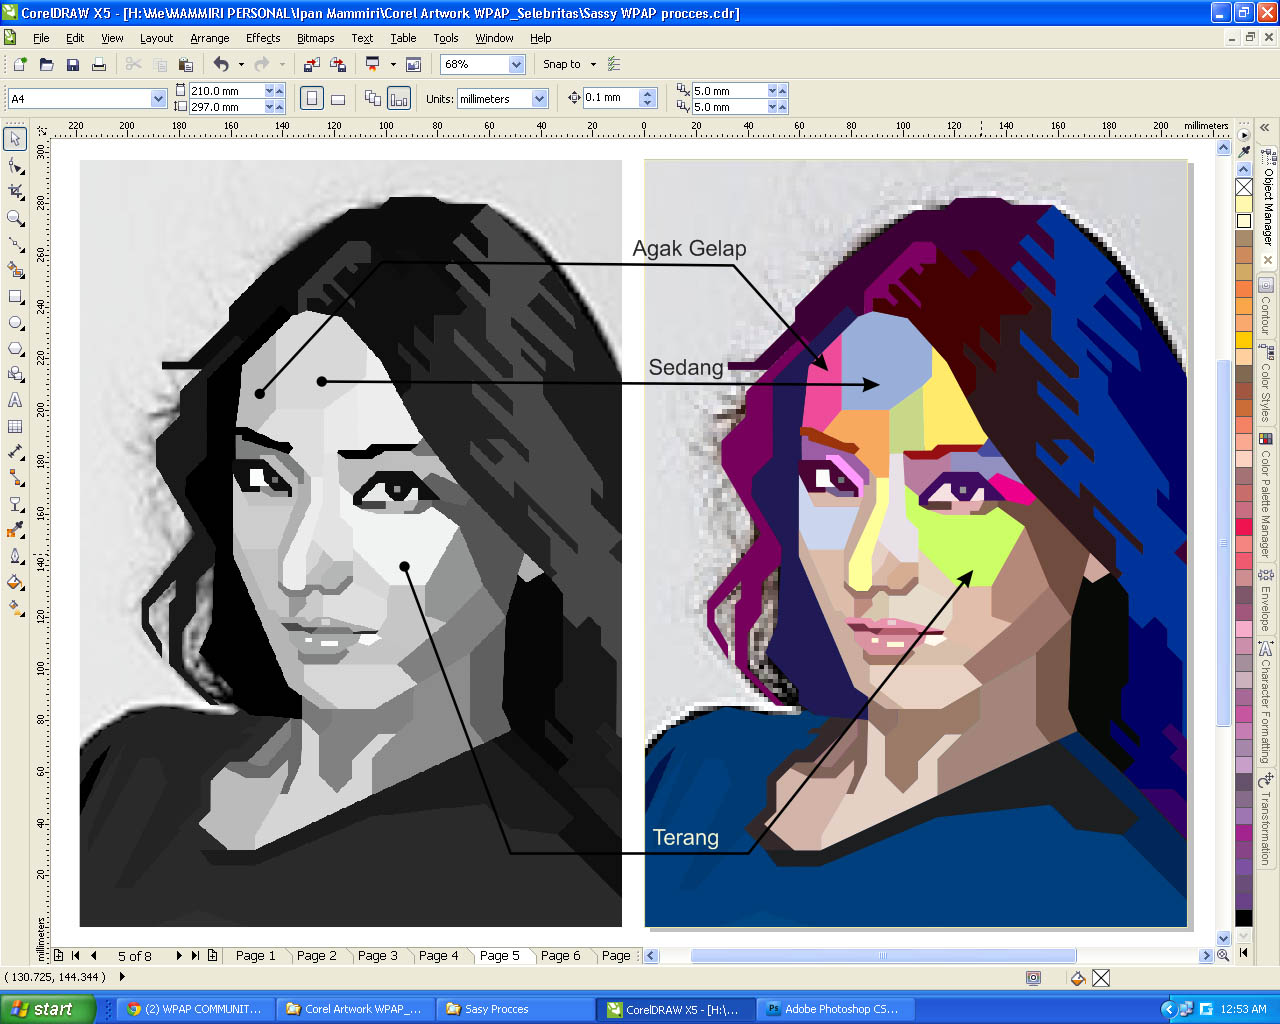Select the Smart Fill tool
Viewport: 1280px width, 1024px height.
click(15, 269)
